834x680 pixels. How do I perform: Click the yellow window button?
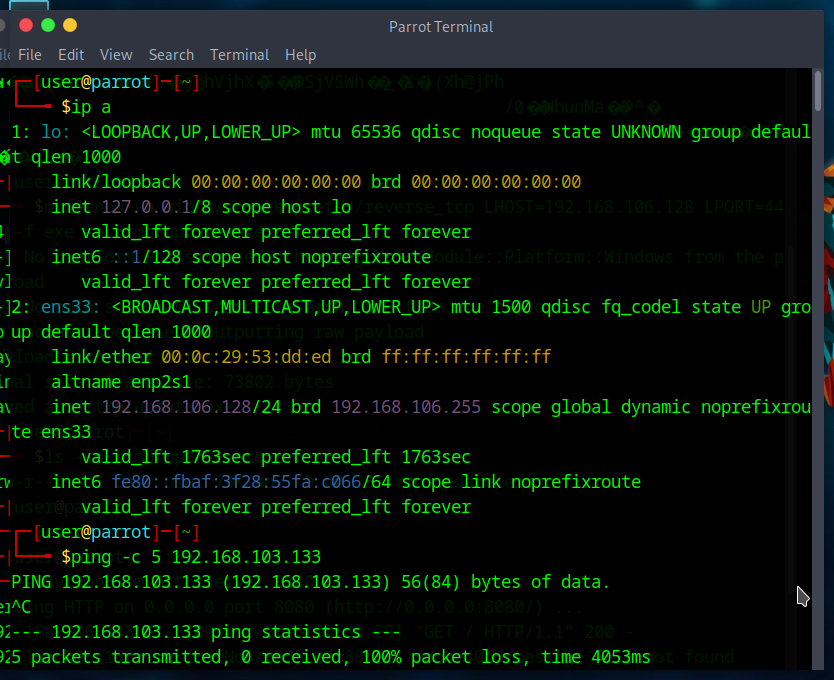coord(70,25)
